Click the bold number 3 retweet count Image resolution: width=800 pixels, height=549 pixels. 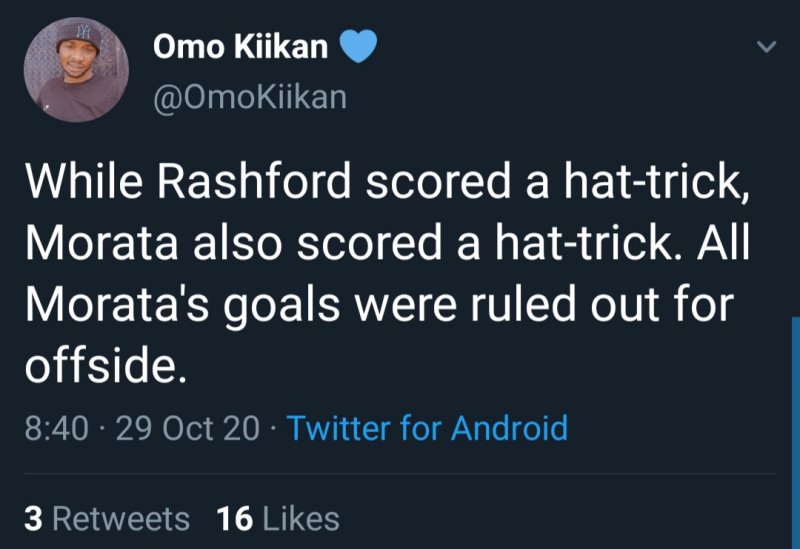tap(33, 519)
